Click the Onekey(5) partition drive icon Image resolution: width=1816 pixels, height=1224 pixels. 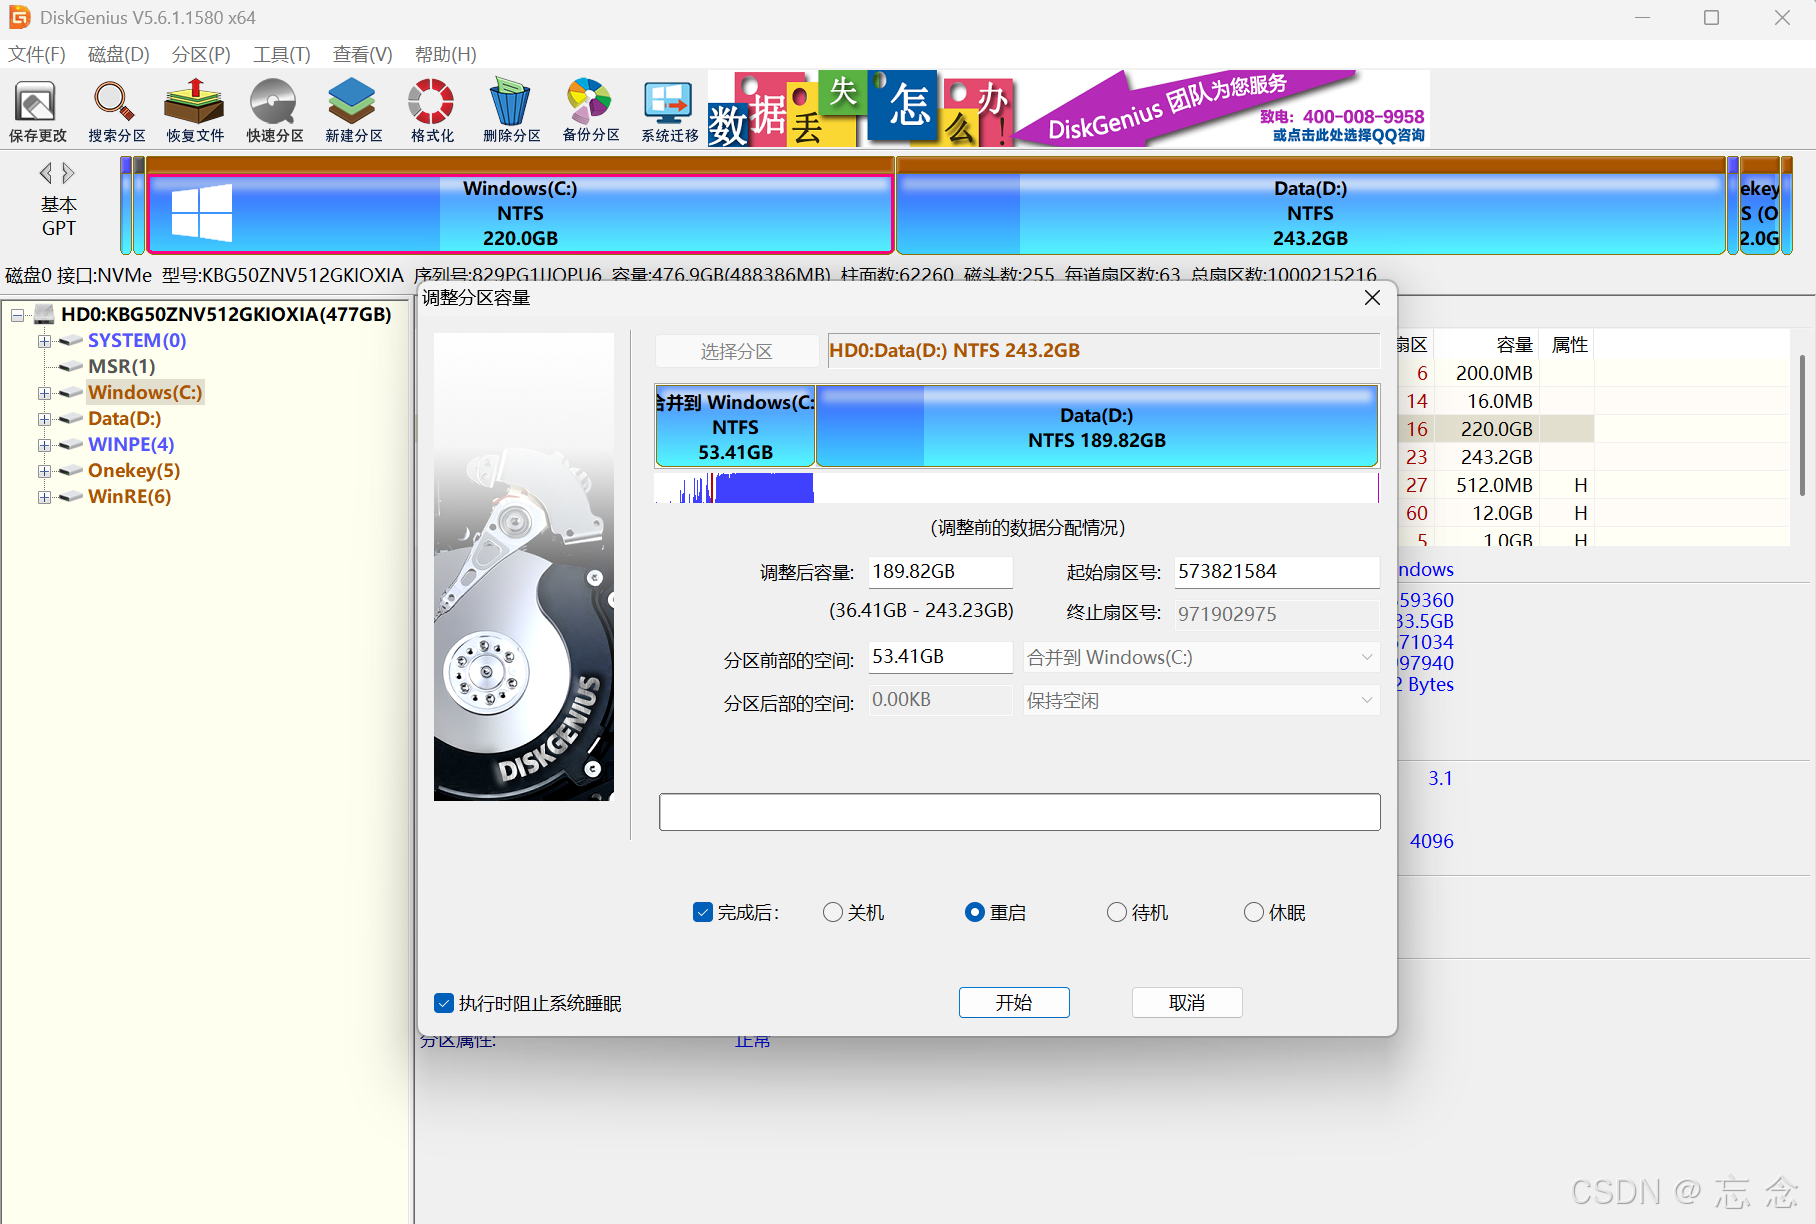click(71, 470)
